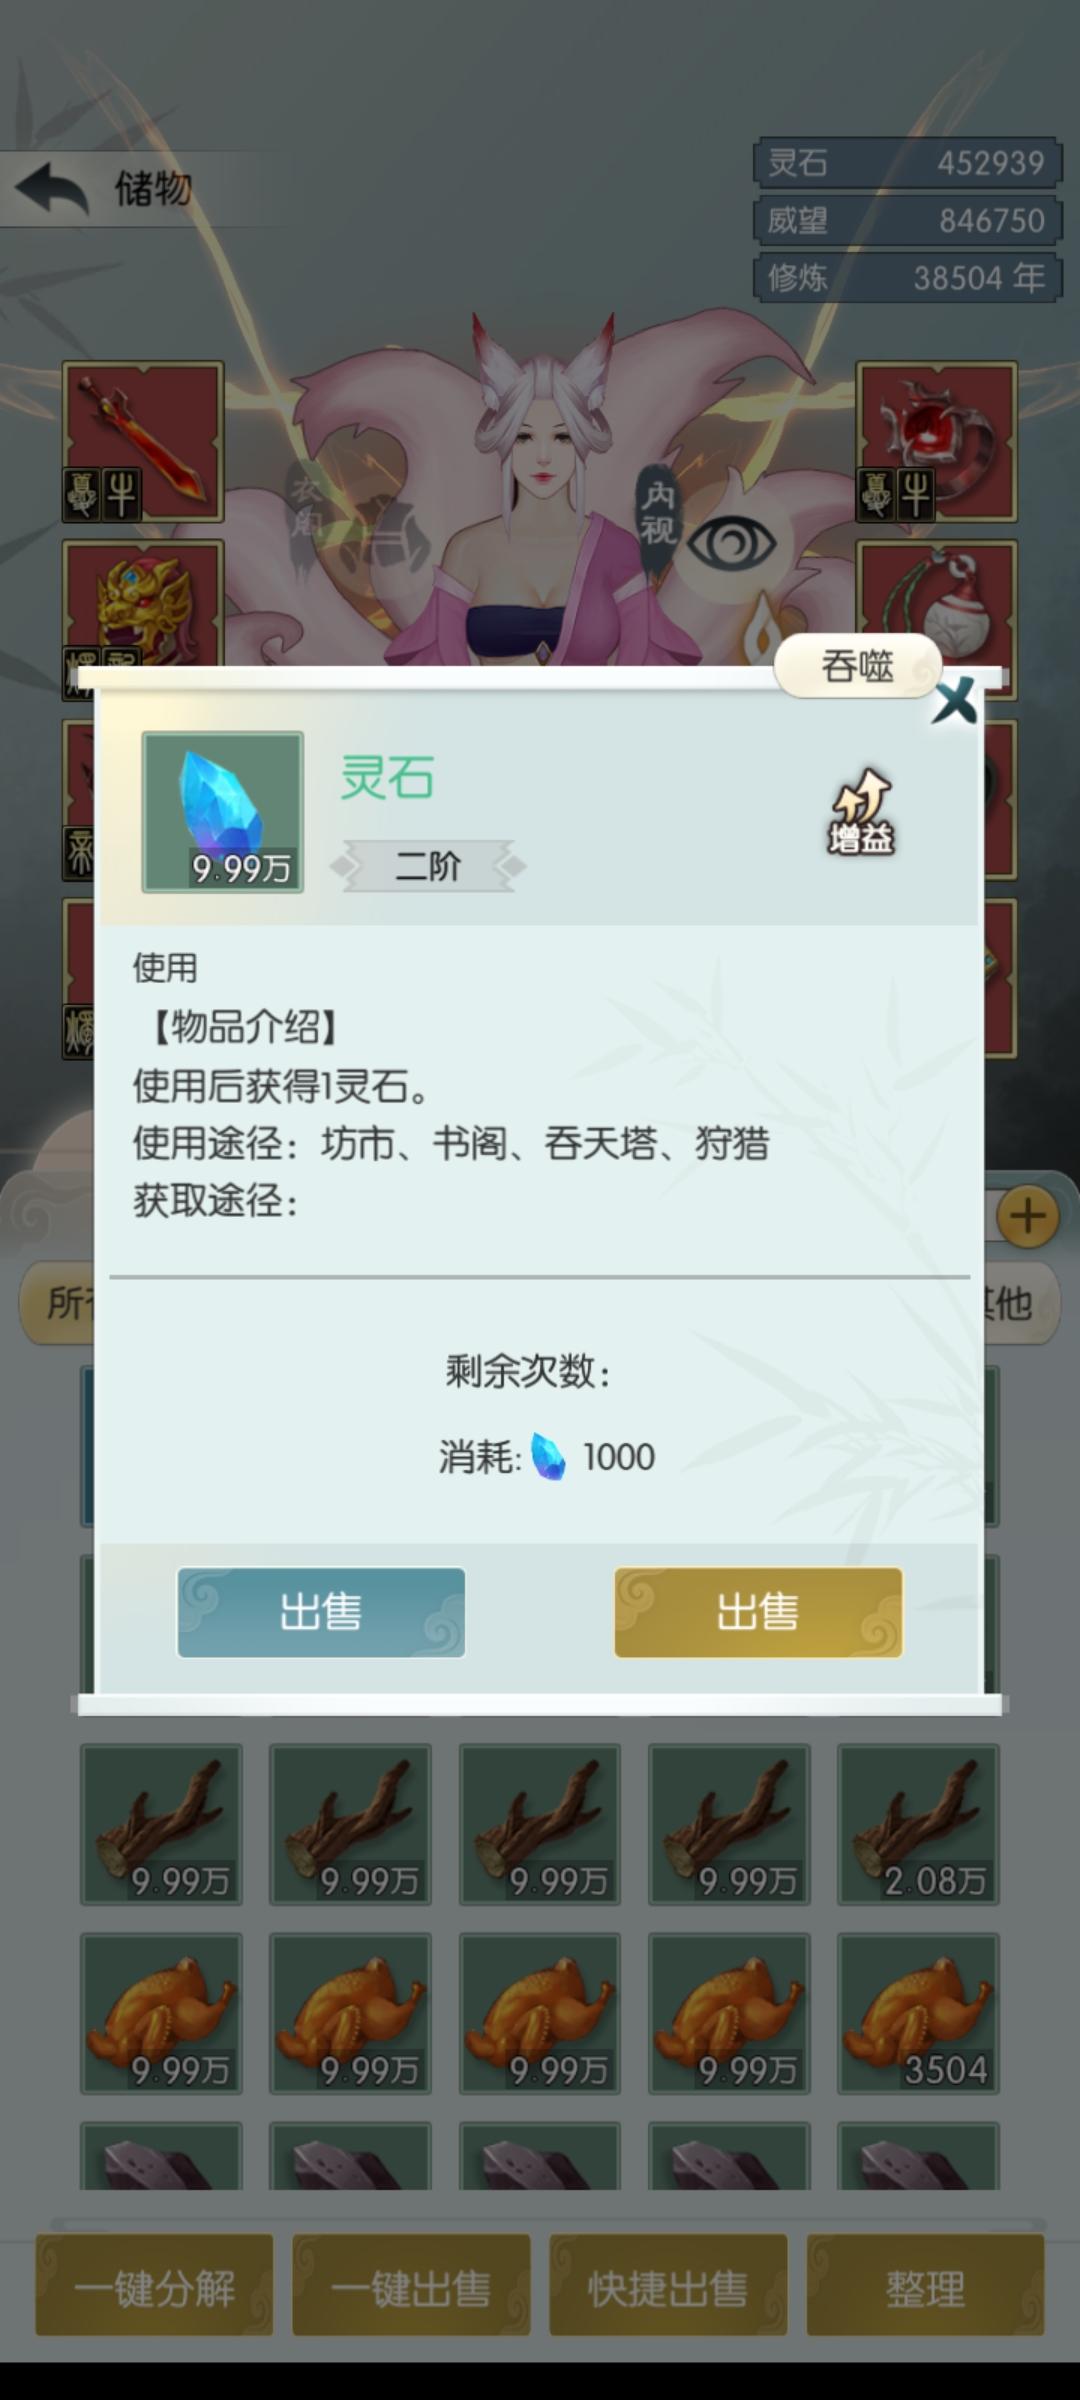Open the 增益 buff icon
Viewport: 1080px width, 2400px height.
[861, 811]
